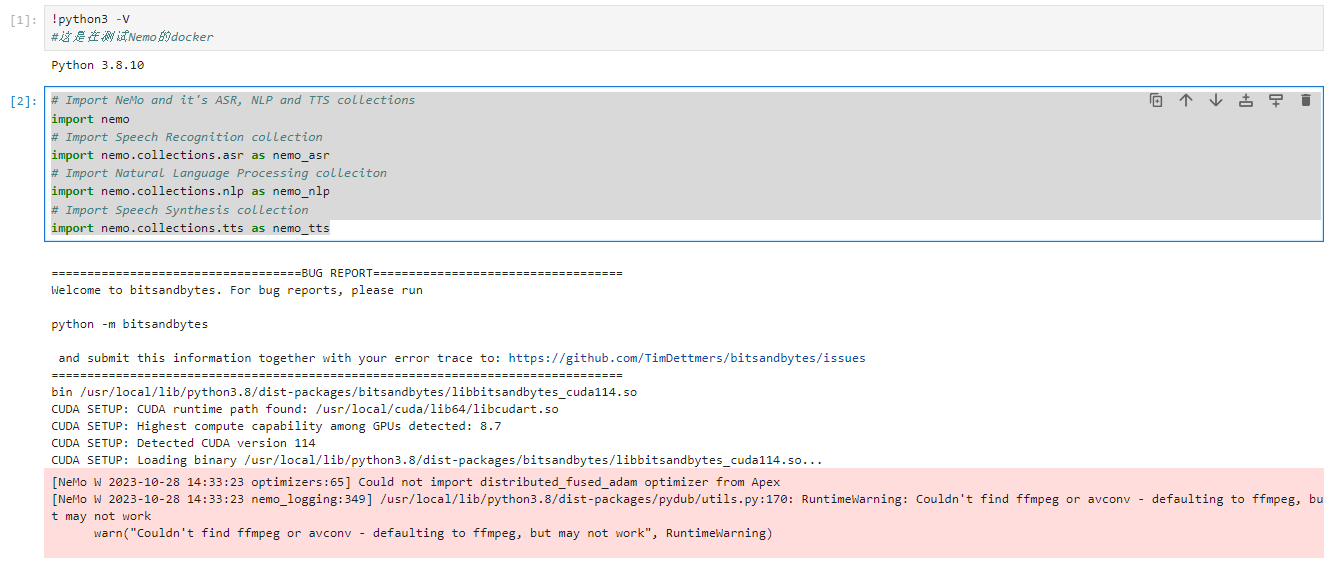
Task: Click the red NeMo warning output area
Action: pyautogui.click(x=684, y=512)
